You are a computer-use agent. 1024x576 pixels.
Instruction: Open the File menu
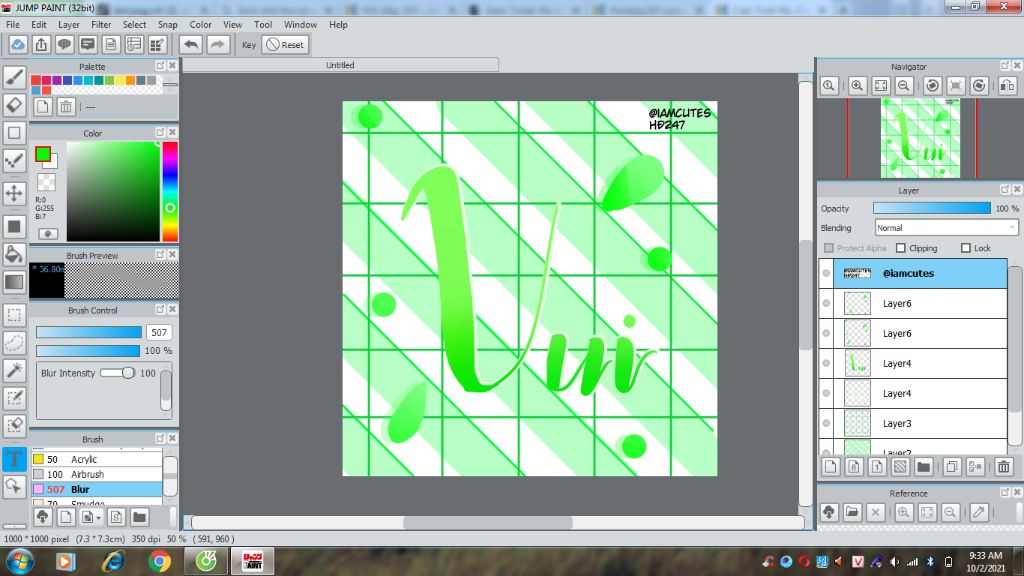tap(12, 25)
